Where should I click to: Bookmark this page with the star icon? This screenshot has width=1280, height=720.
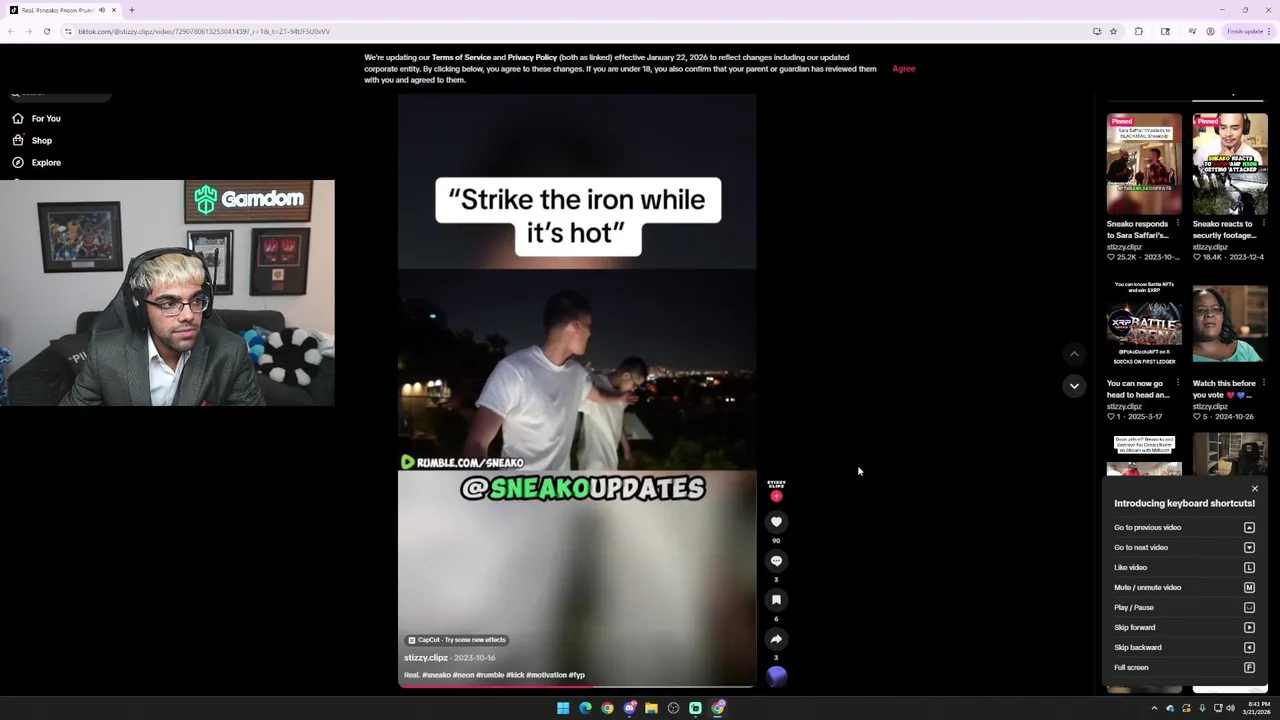pyautogui.click(x=1113, y=31)
